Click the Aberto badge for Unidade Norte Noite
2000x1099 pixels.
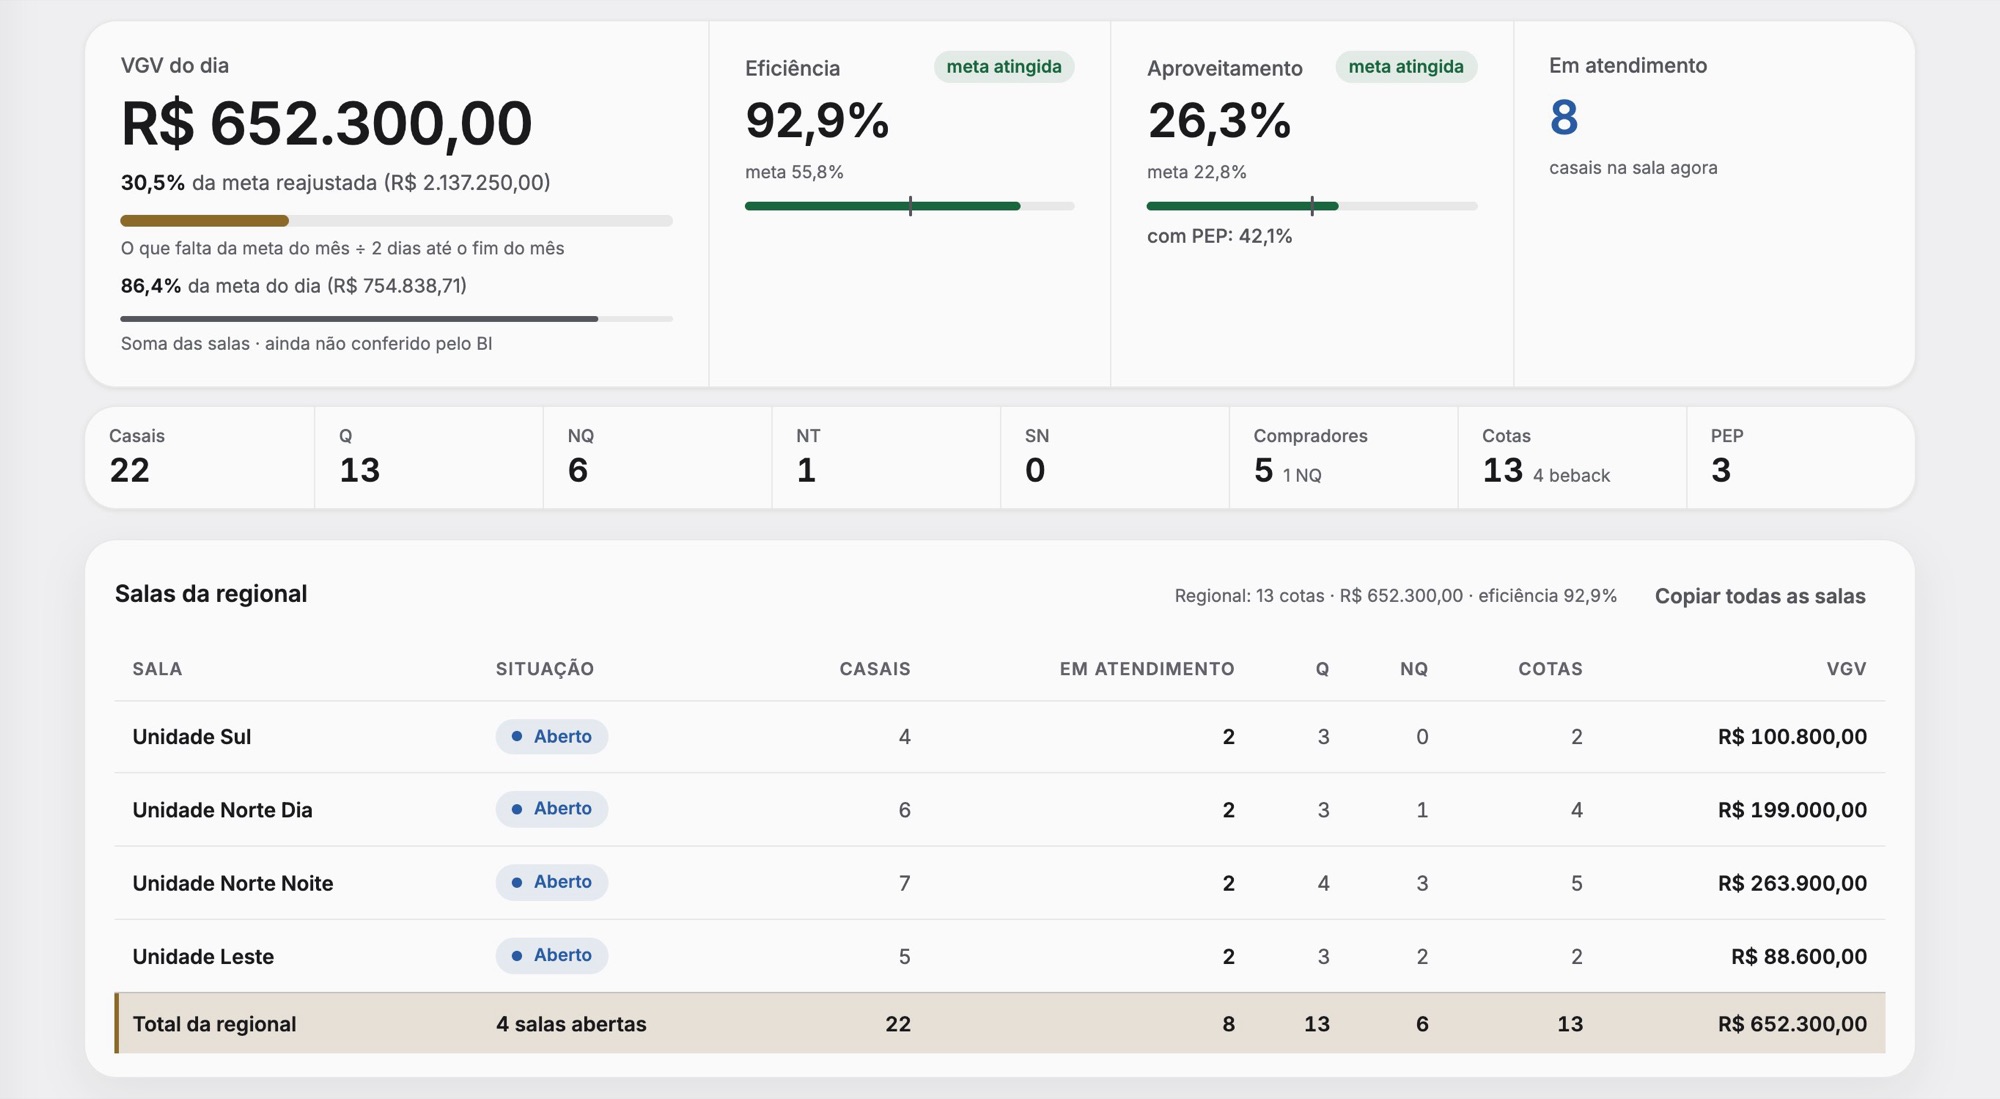pos(552,882)
